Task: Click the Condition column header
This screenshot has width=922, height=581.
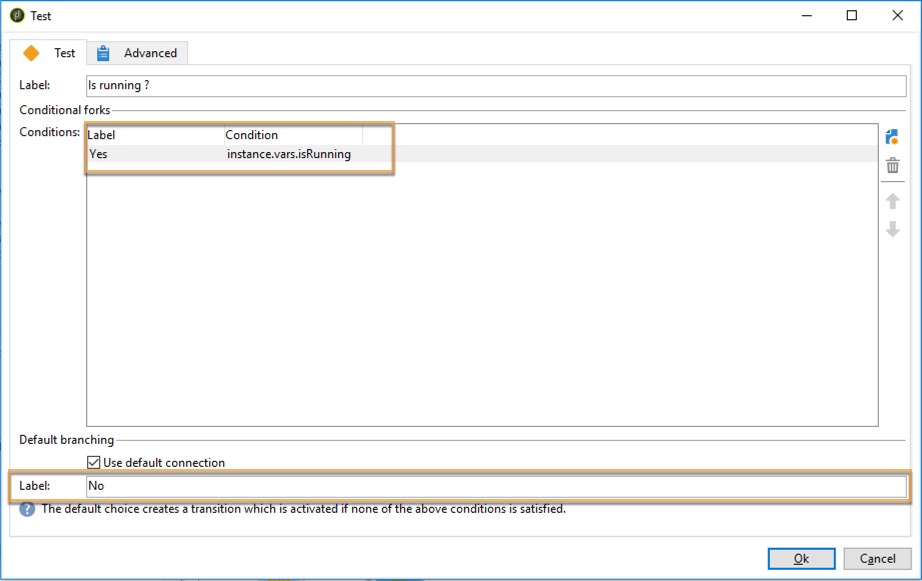Action: click(293, 135)
